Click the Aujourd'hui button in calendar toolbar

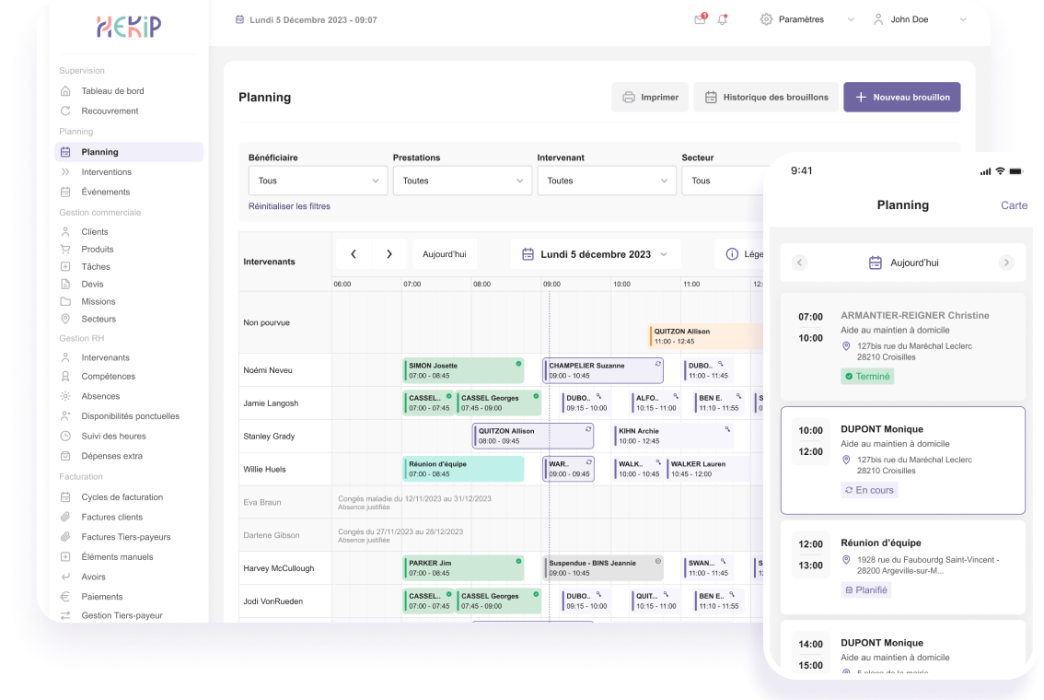coord(444,254)
